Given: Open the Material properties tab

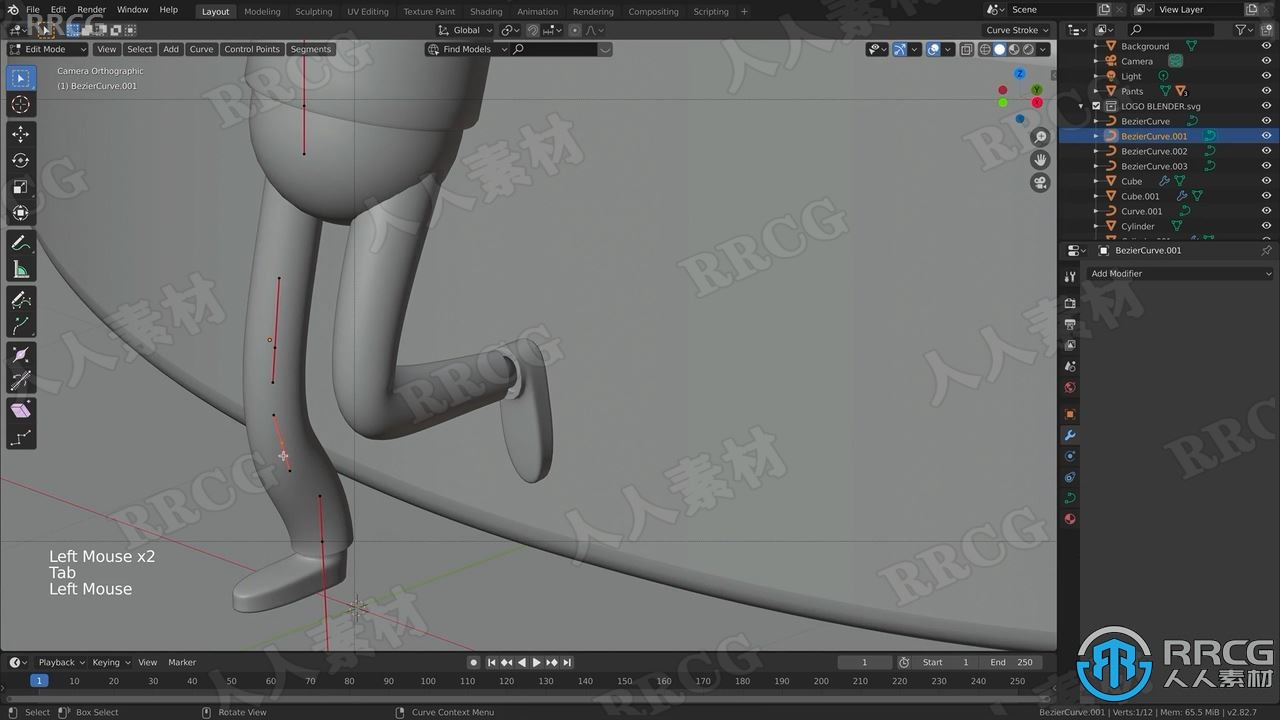Looking at the screenshot, I should tap(1070, 519).
